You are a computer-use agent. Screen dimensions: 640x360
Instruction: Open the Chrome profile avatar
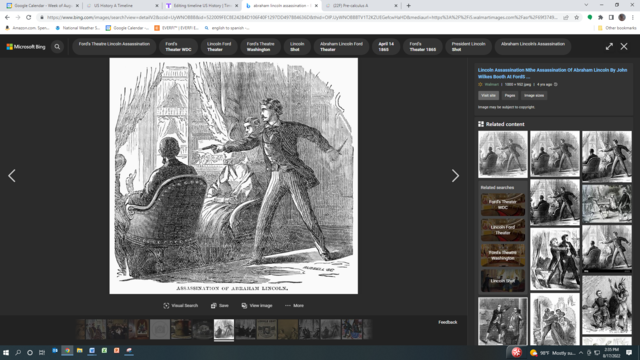click(622, 17)
